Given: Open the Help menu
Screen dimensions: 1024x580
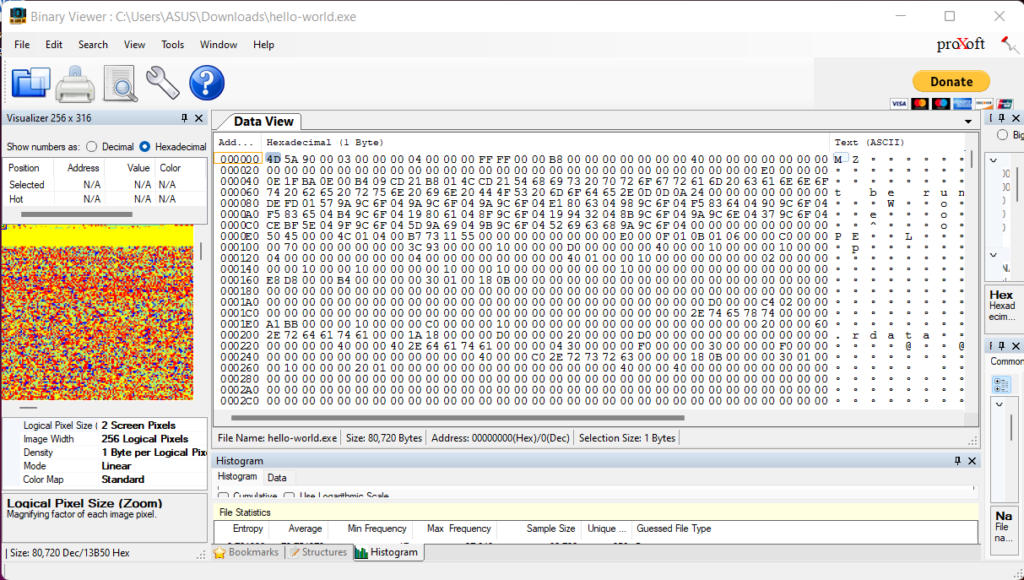Looking at the screenshot, I should click(263, 44).
